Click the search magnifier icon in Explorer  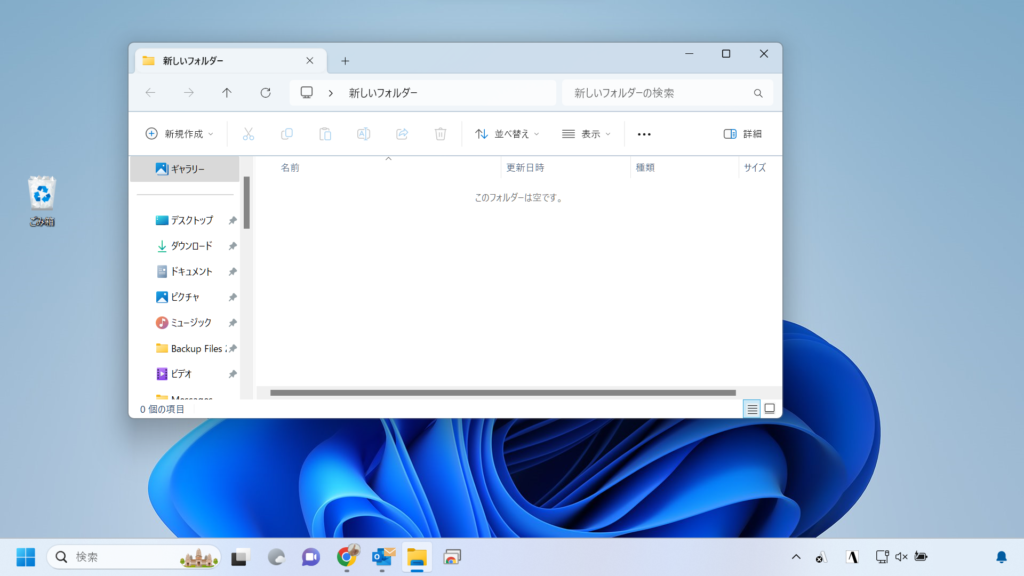click(x=758, y=93)
